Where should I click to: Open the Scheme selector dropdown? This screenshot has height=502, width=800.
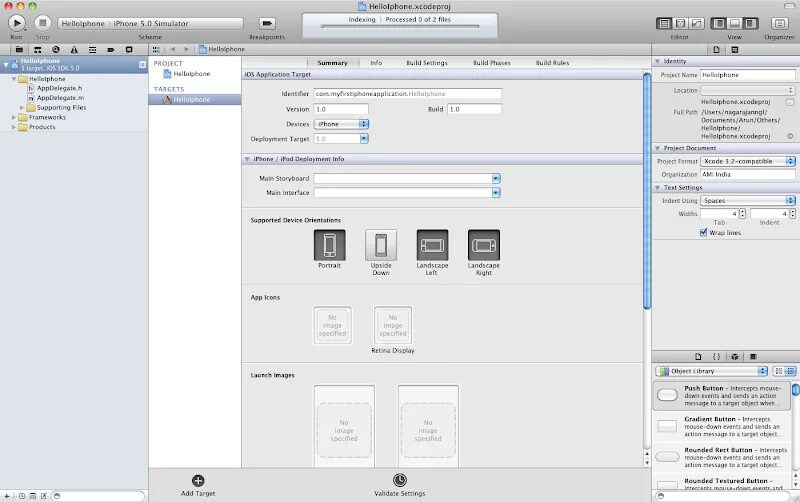click(150, 23)
